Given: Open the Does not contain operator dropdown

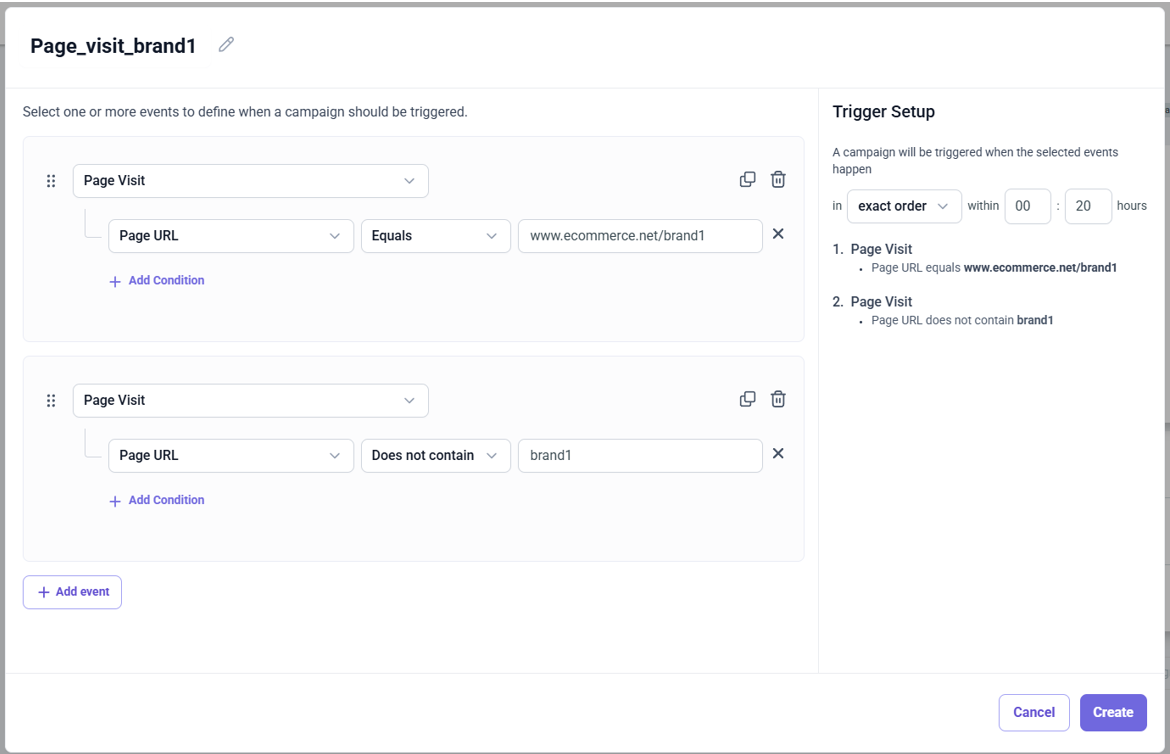Looking at the screenshot, I should point(436,455).
